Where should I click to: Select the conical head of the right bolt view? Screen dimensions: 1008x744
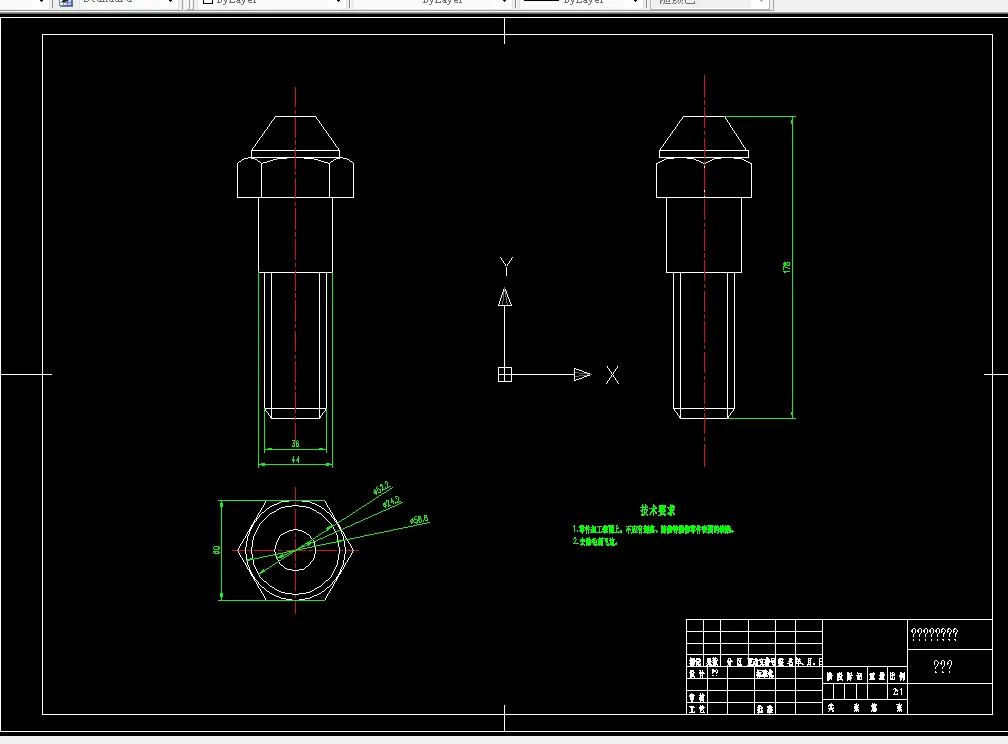pyautogui.click(x=704, y=134)
